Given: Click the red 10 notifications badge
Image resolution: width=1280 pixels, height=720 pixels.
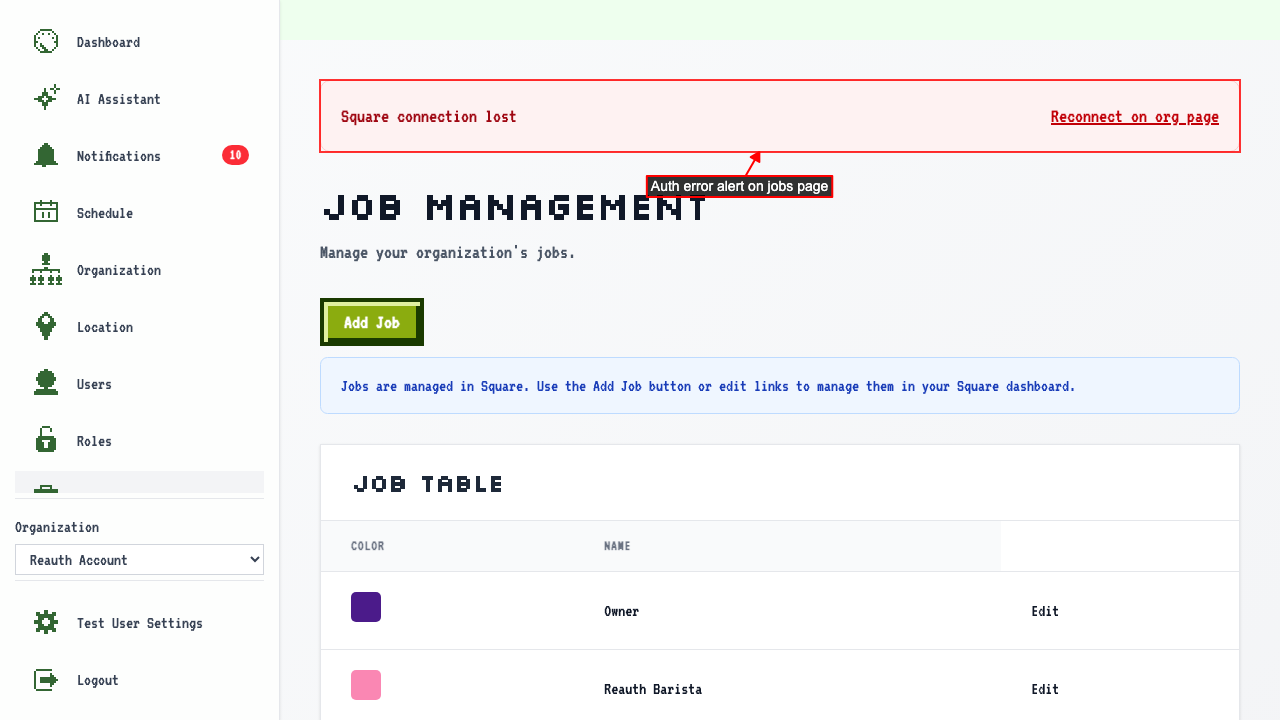Looking at the screenshot, I should click(235, 155).
